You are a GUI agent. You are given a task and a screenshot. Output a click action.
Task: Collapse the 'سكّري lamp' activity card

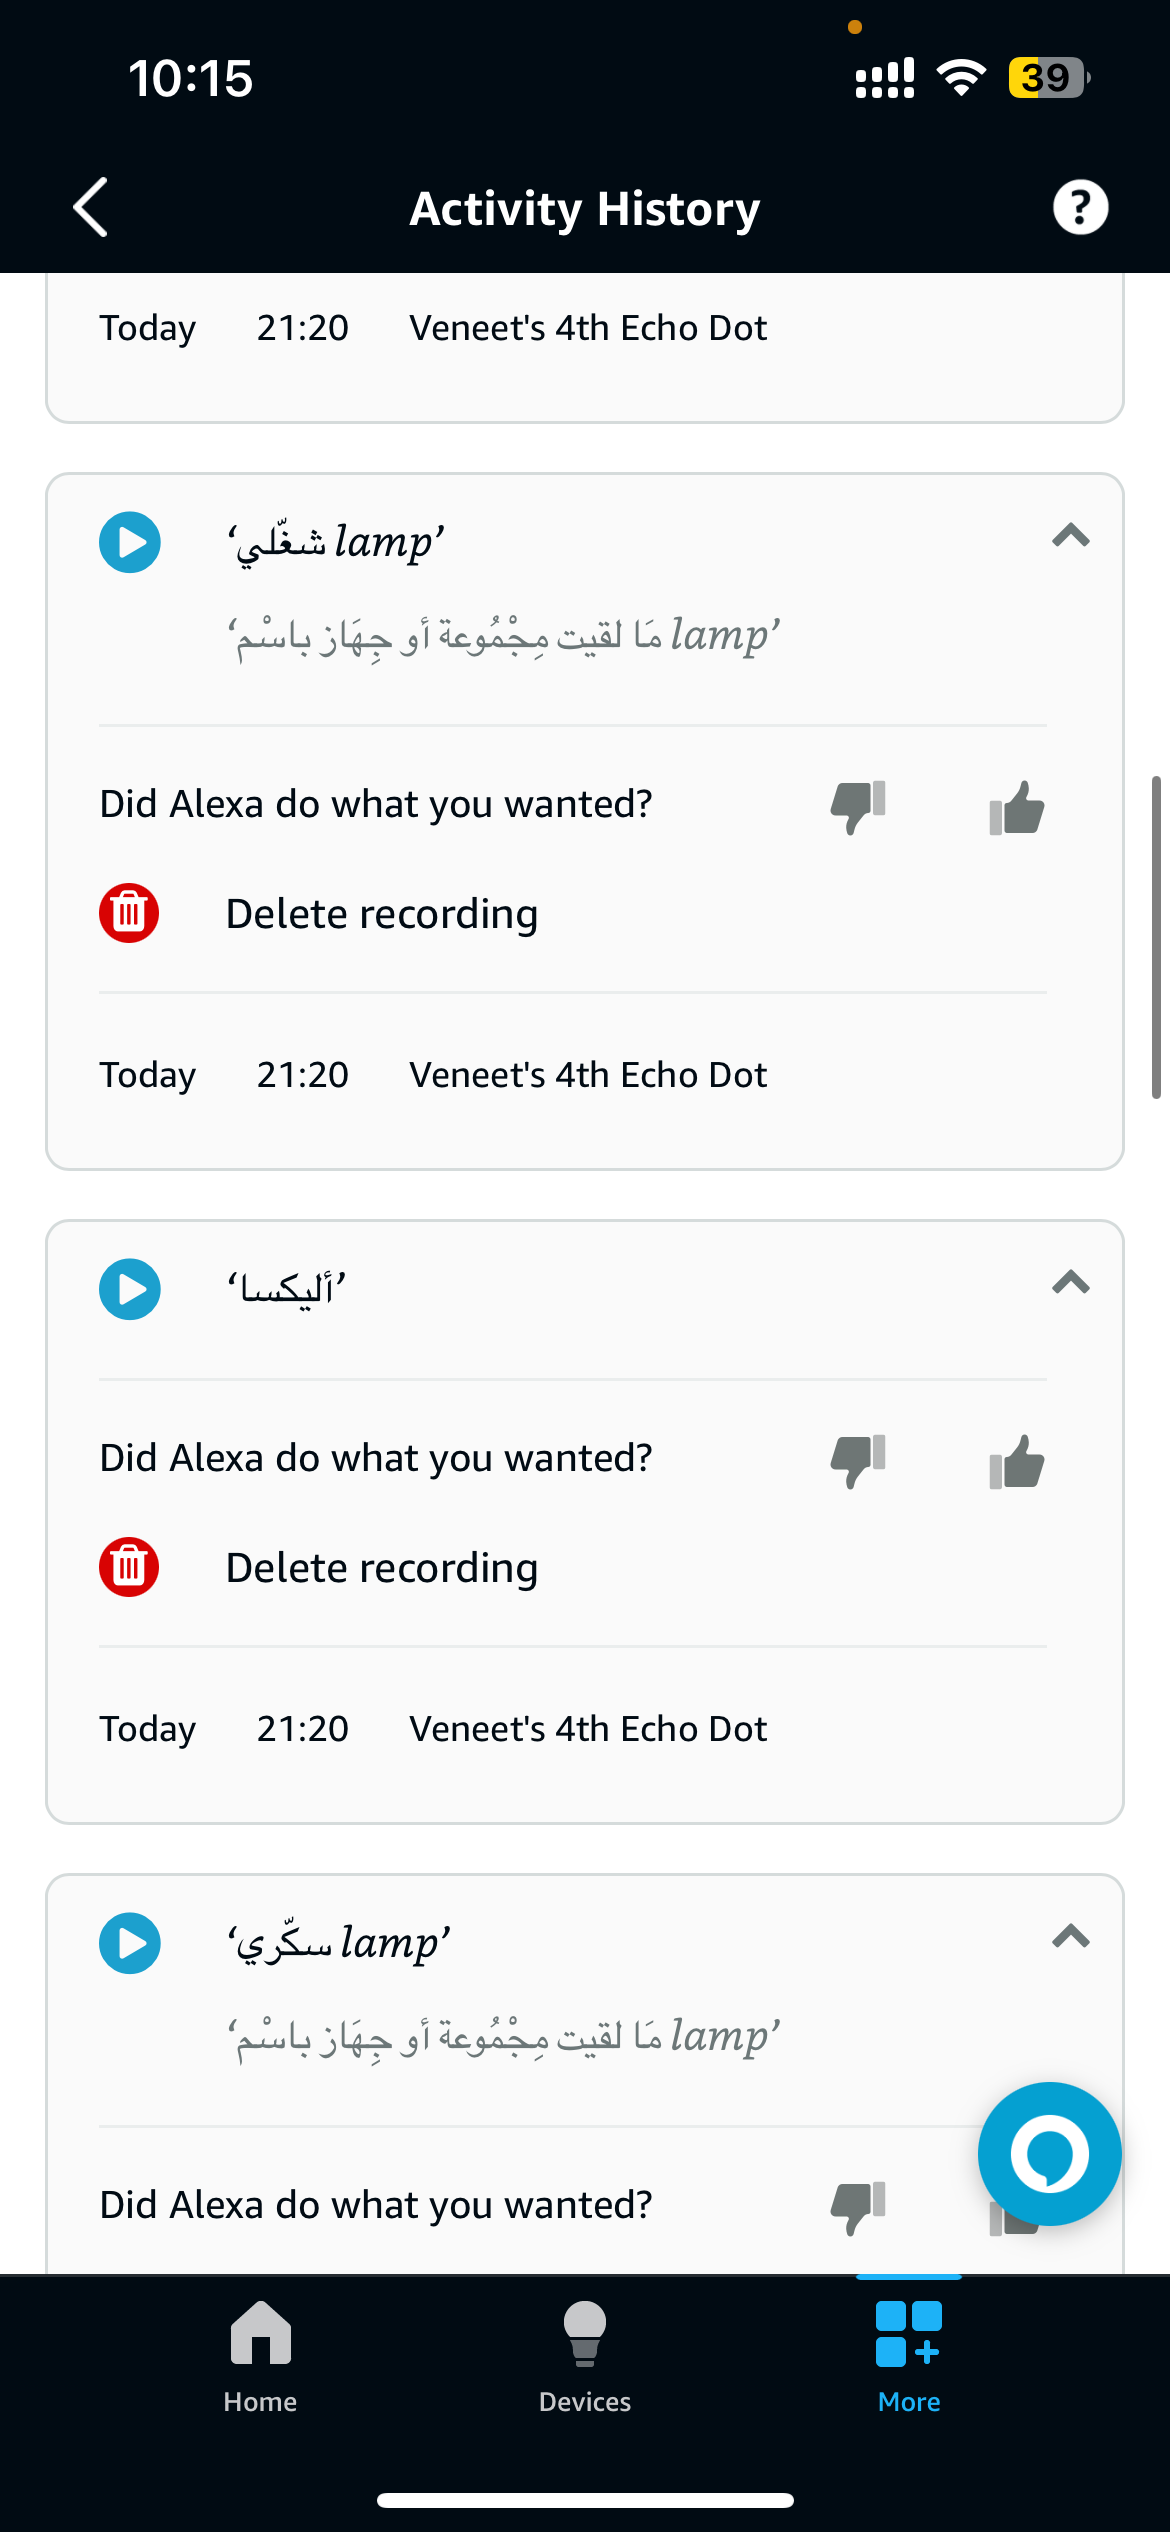pos(1070,1937)
